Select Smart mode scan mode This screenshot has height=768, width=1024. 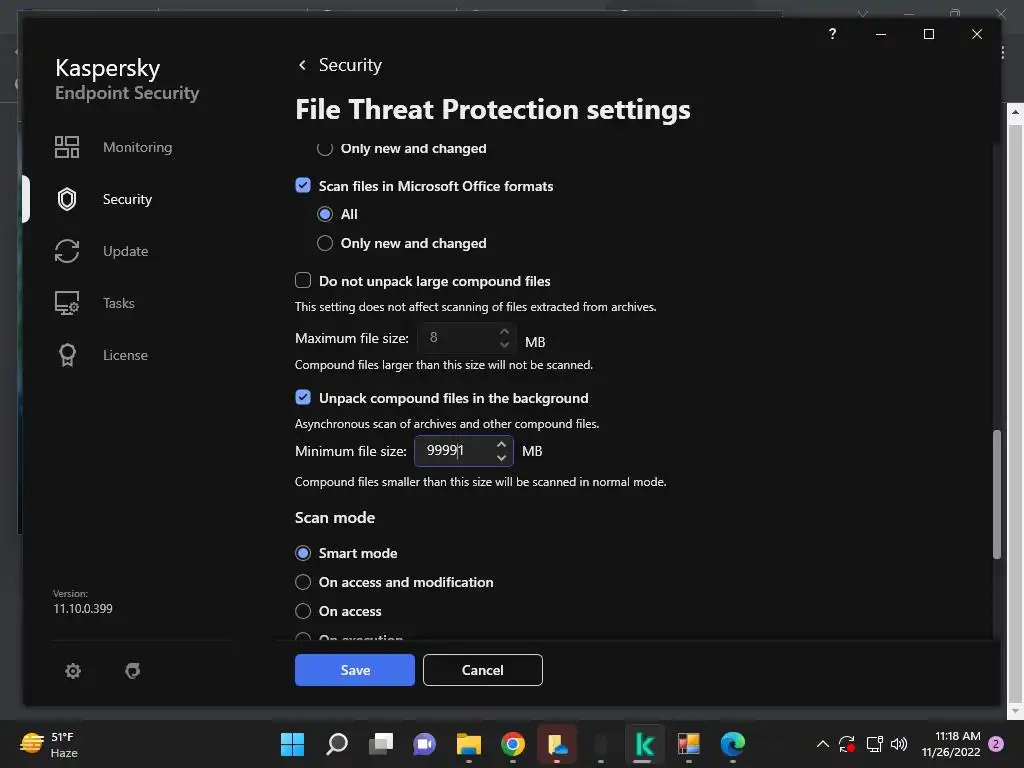tap(303, 553)
